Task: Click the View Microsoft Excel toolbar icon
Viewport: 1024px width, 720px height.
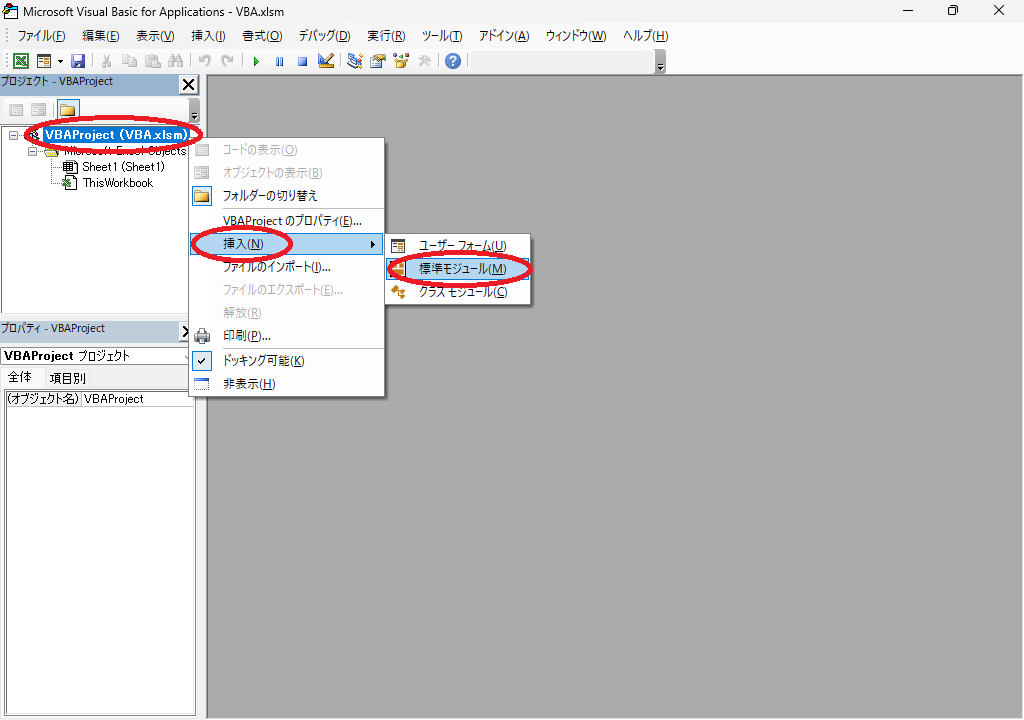Action: (x=21, y=61)
